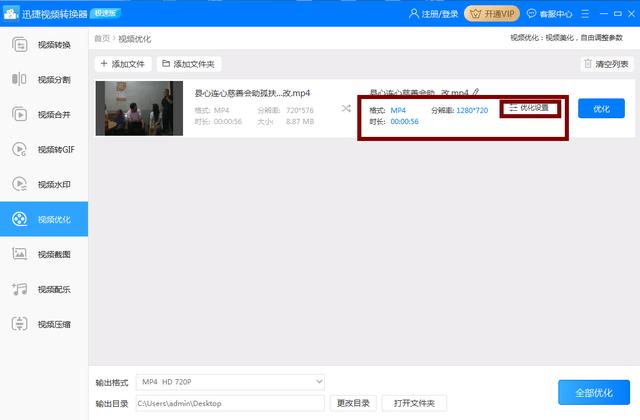Open 优化设置 optimization settings
The width and height of the screenshot is (640, 420).
coord(529,108)
